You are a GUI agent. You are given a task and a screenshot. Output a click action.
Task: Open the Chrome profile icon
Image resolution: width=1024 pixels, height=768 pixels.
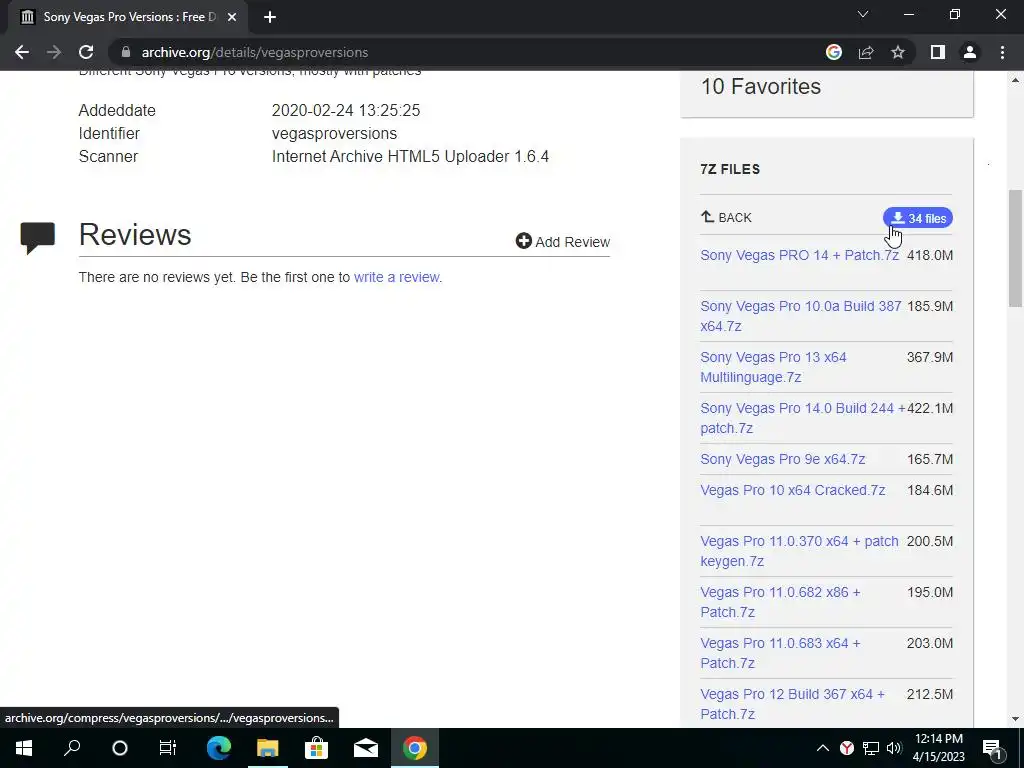[x=970, y=52]
